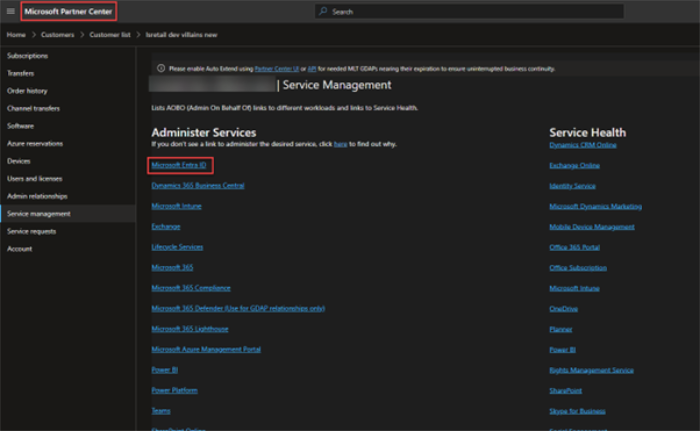Open Microsoft Intune under Administer Services
Screen dimensions: 700x431
[175, 206]
